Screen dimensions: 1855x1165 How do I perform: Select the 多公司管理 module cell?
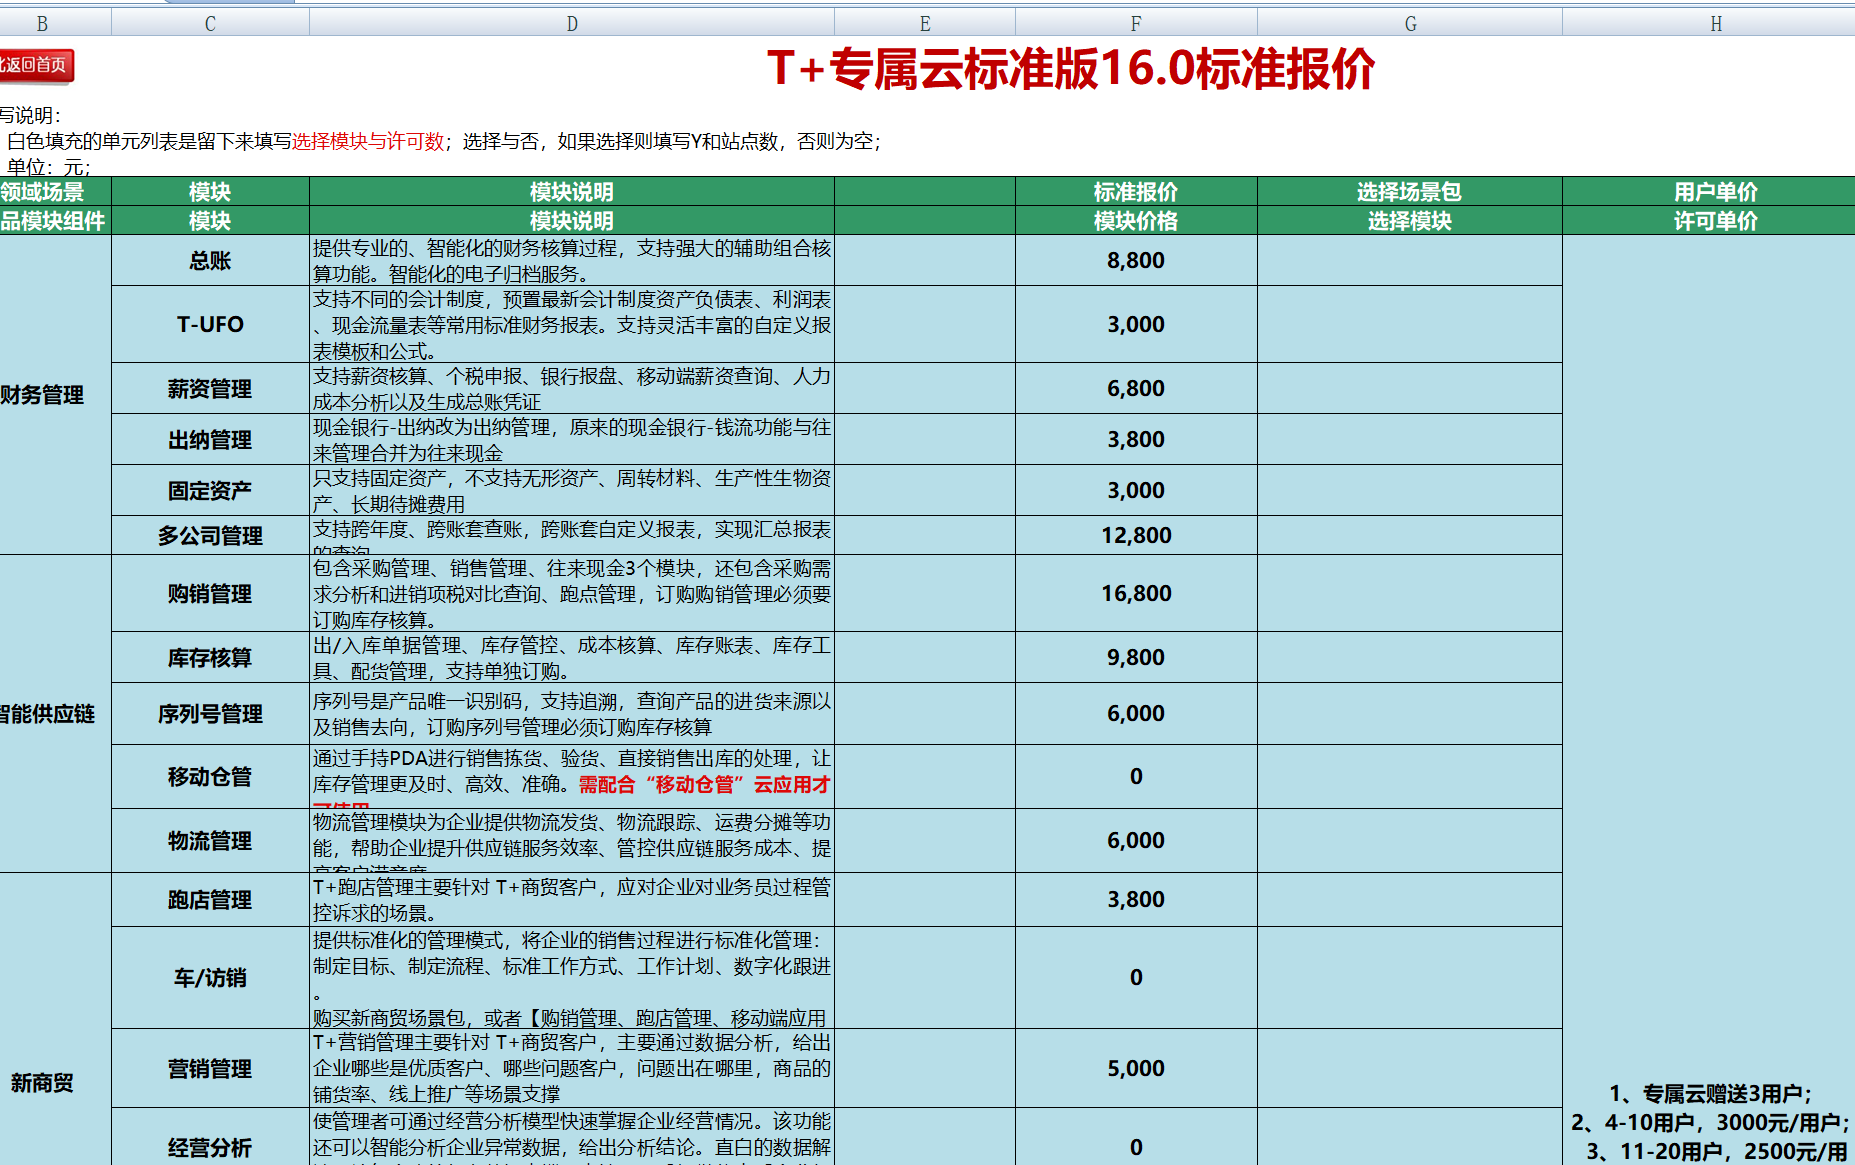pyautogui.click(x=210, y=535)
